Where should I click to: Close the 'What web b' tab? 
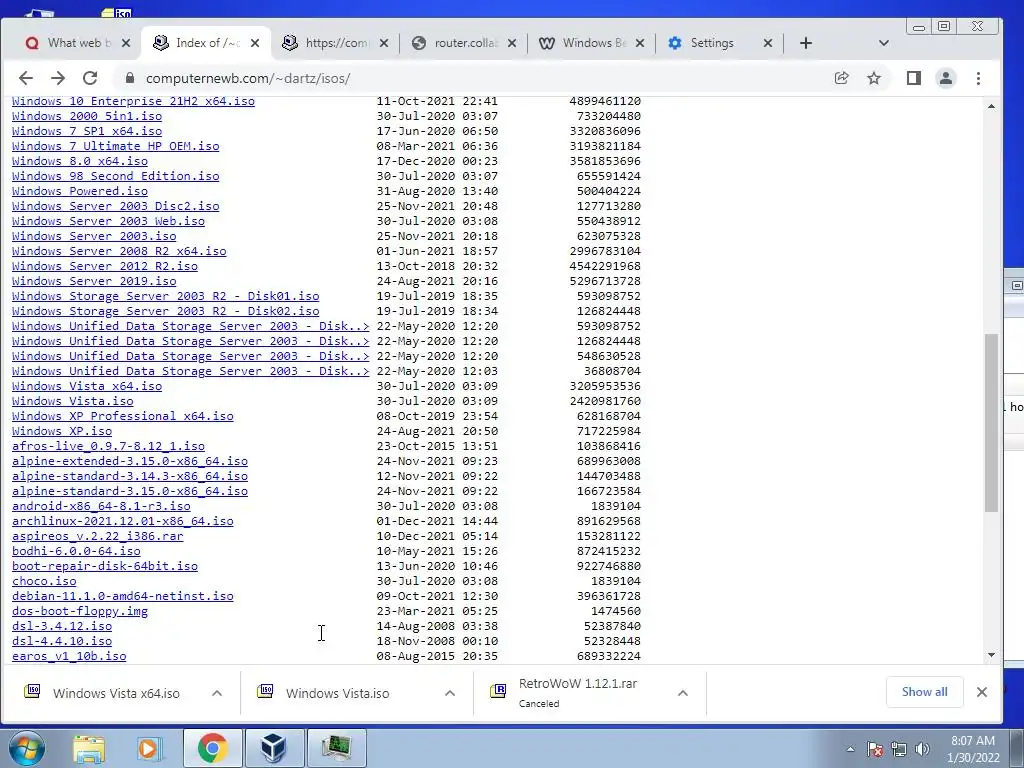126,43
